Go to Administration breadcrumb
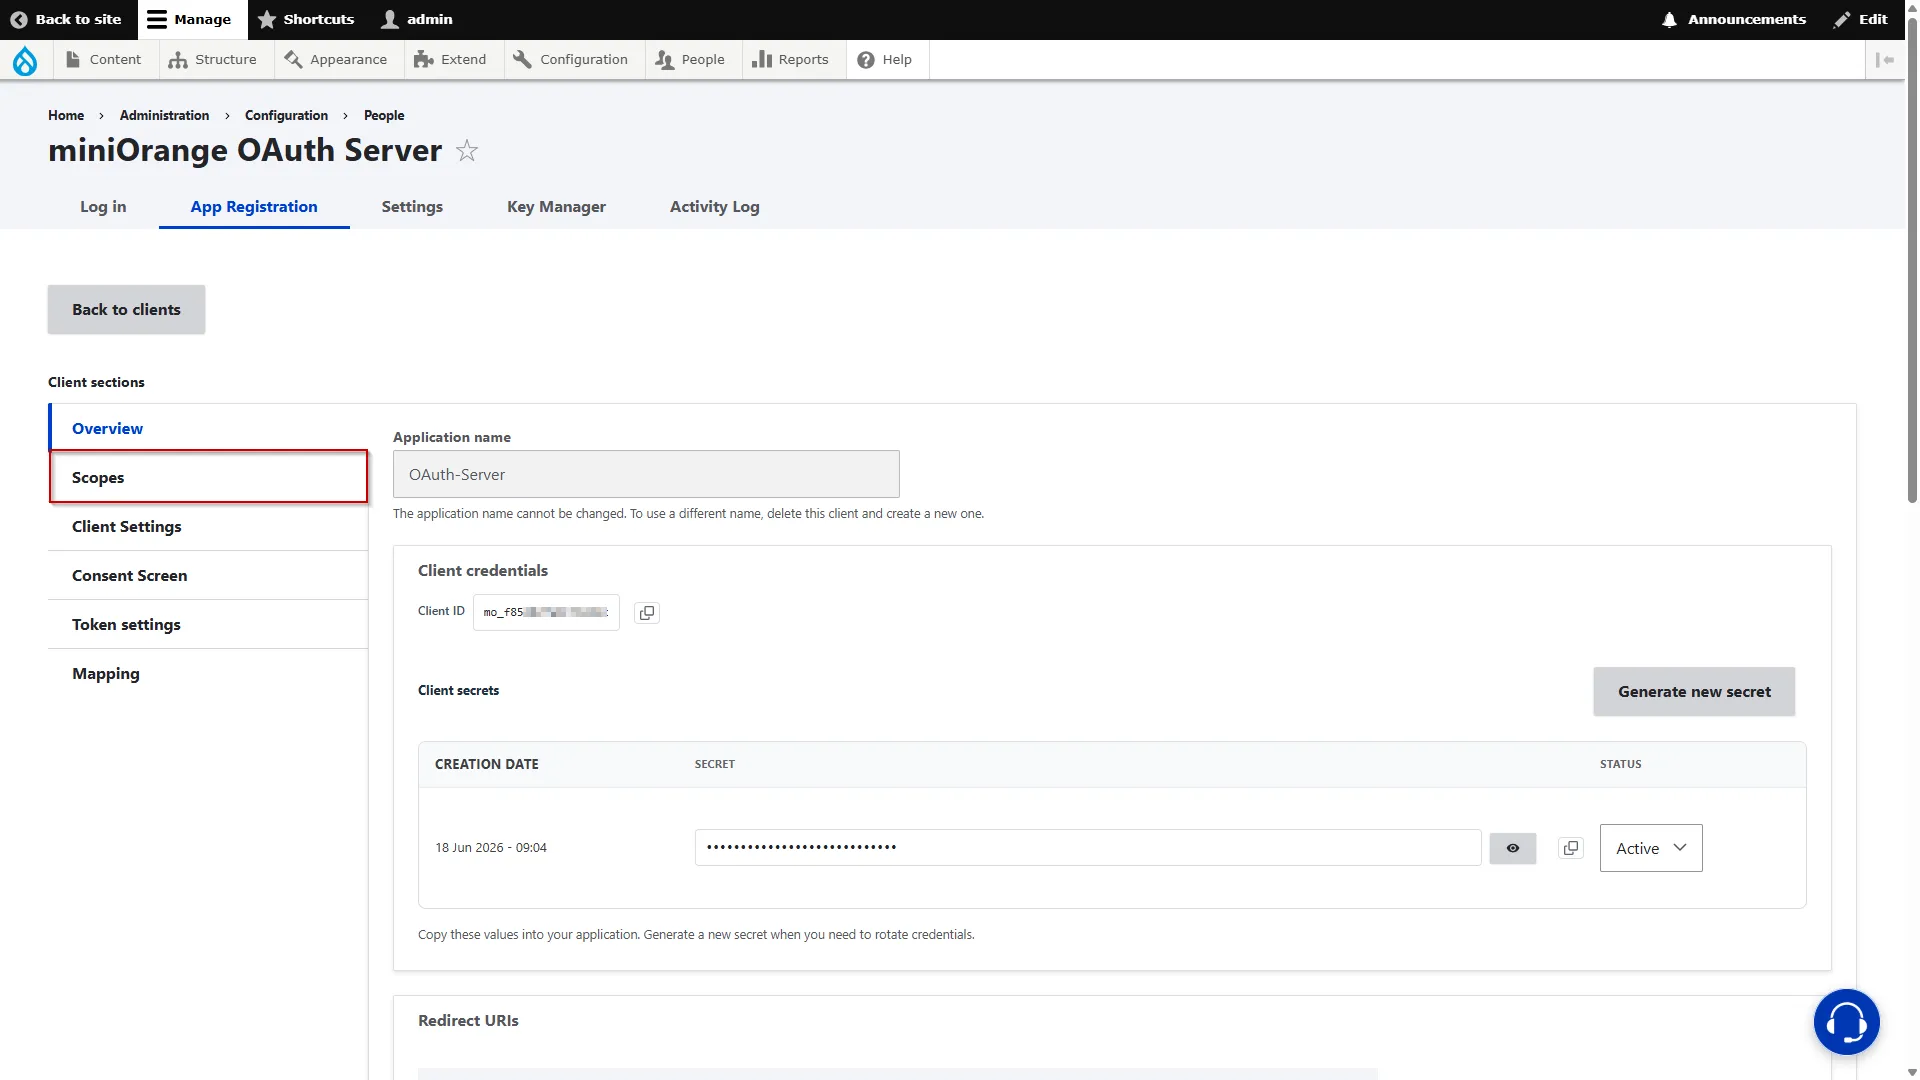The image size is (1920, 1080). [x=164, y=115]
